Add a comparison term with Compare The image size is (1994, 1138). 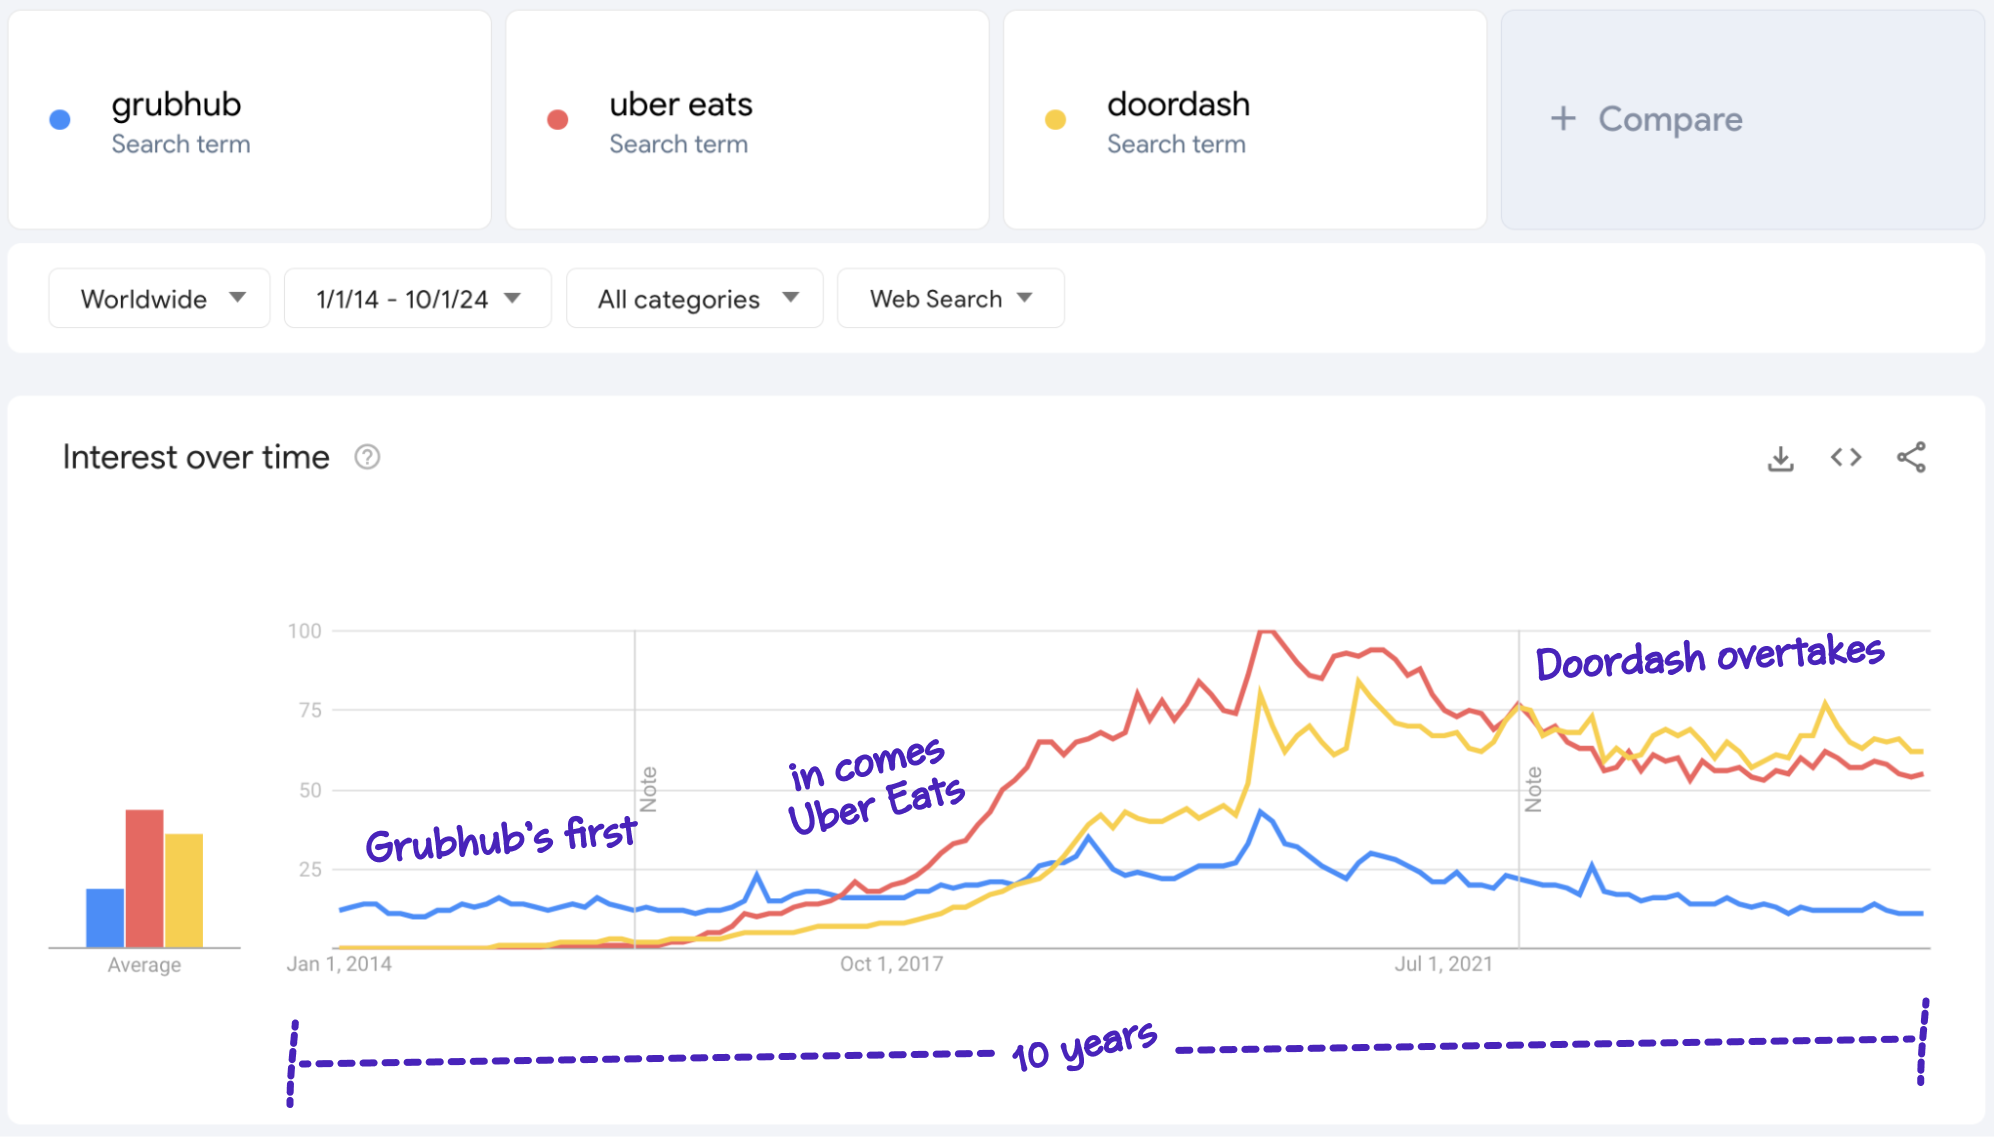(1743, 120)
